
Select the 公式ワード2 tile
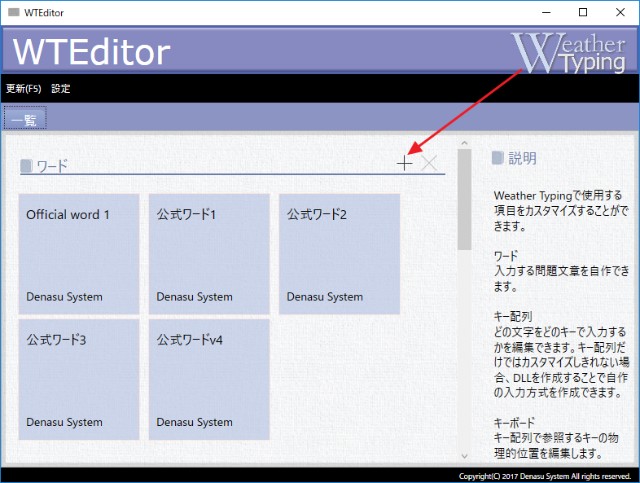(x=339, y=254)
